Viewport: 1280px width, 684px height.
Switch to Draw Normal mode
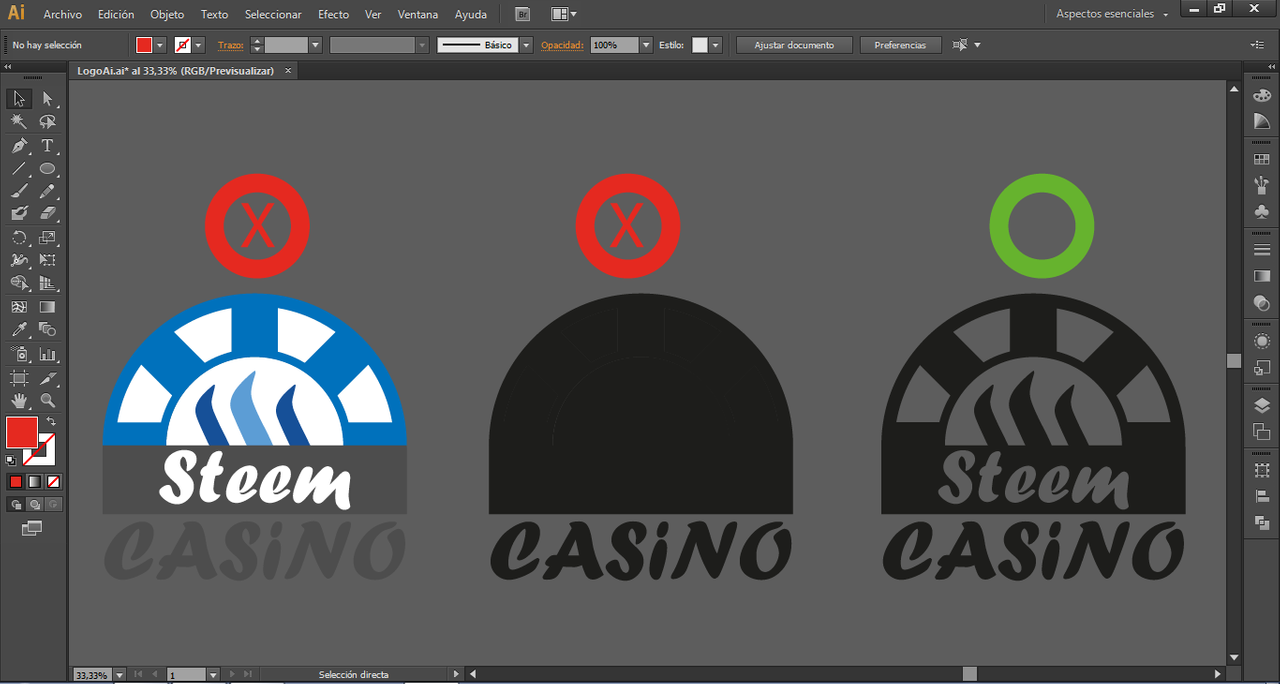tap(16, 505)
